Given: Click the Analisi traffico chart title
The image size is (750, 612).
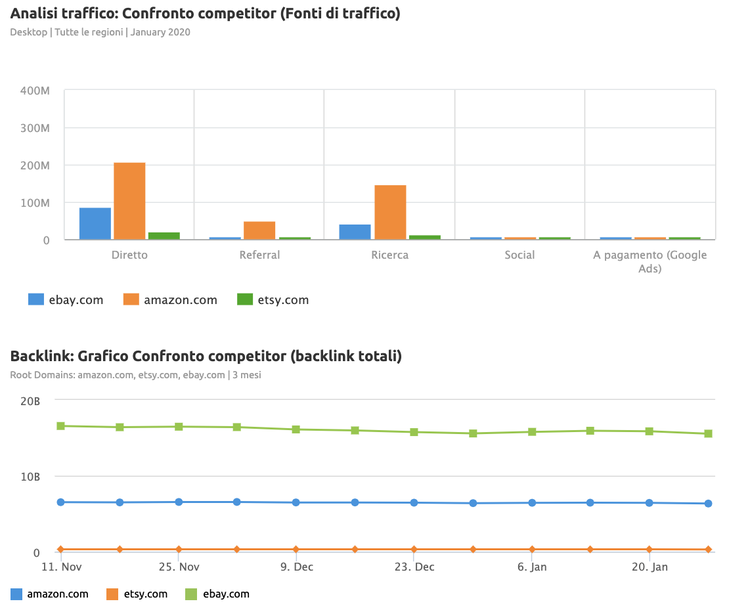Looking at the screenshot, I should (x=205, y=13).
